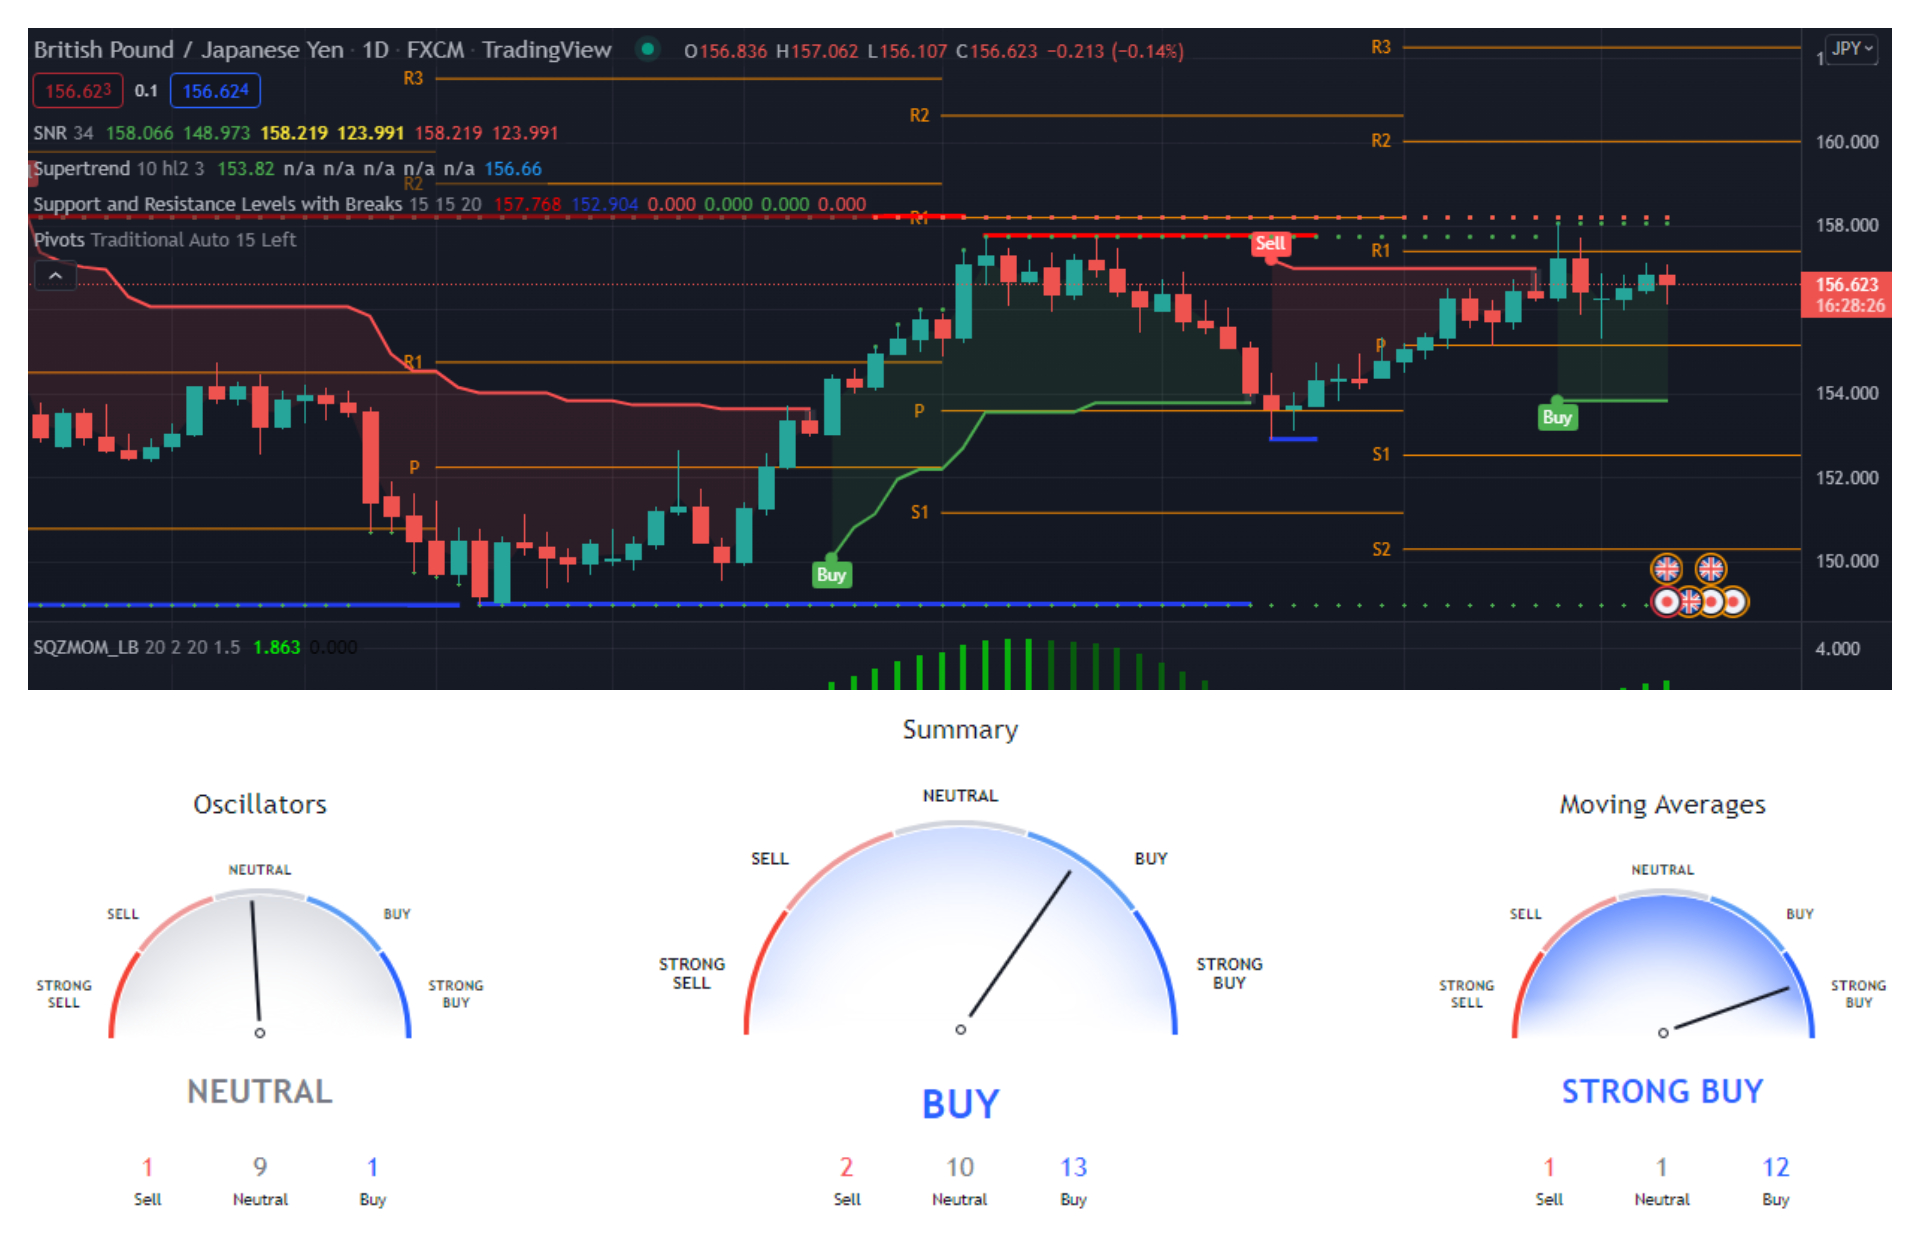This screenshot has height=1245, width=1920.
Task: Click the blue 156.624 buy price button
Action: coord(215,91)
